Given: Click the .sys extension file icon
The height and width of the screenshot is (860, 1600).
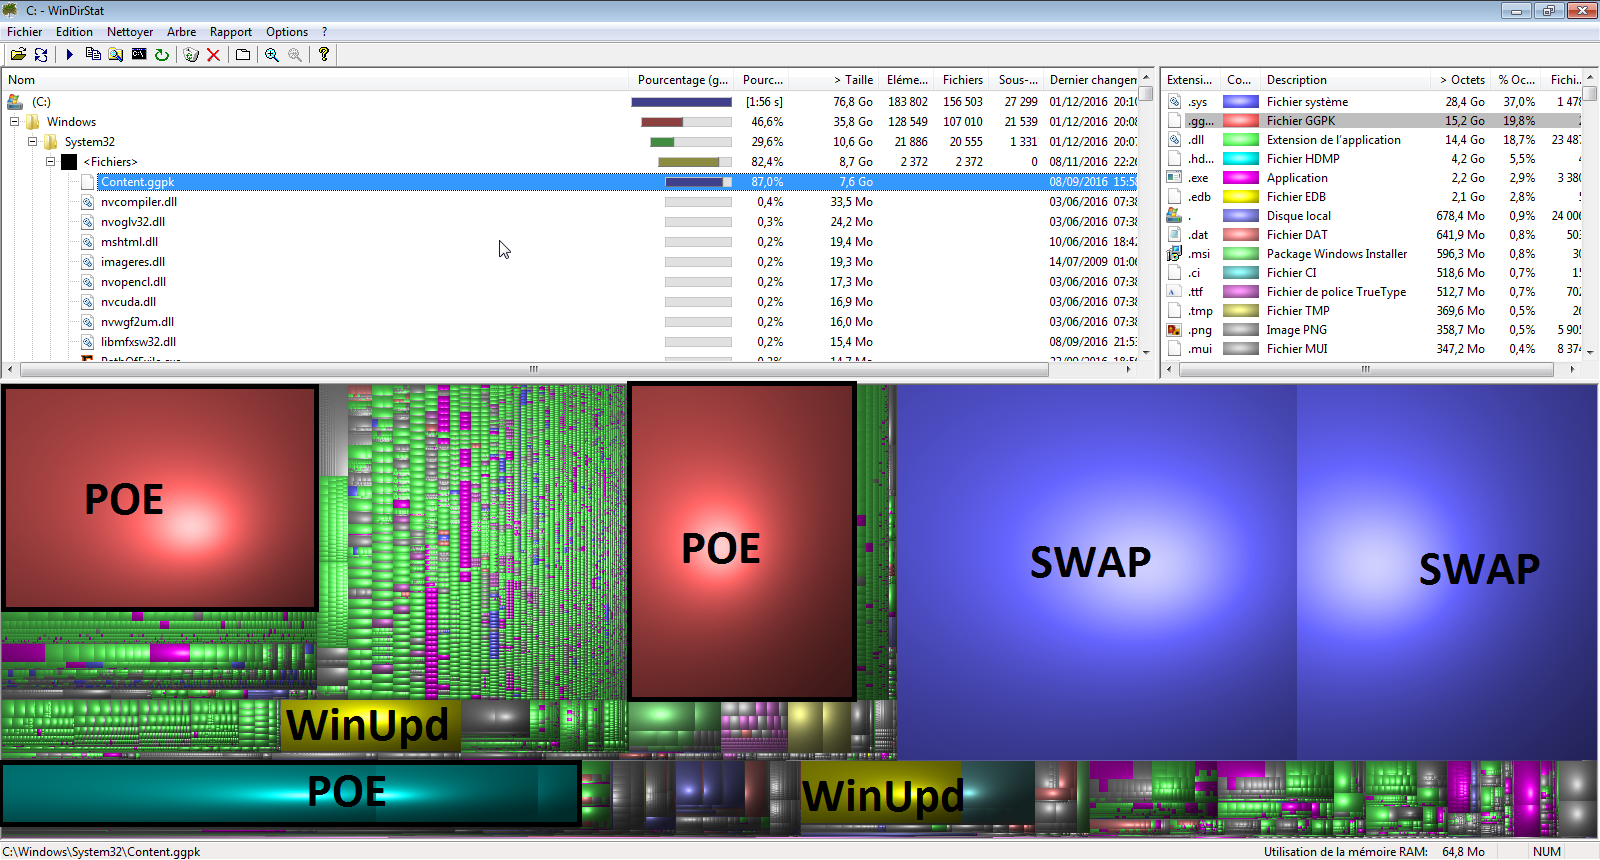Looking at the screenshot, I should click(1175, 102).
